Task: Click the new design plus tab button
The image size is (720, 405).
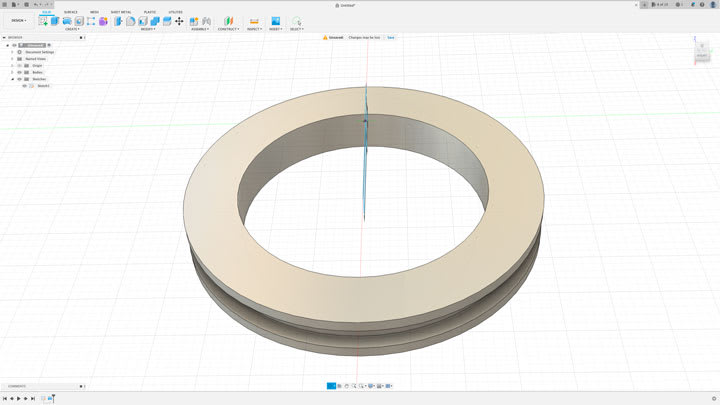Action: pos(644,5)
